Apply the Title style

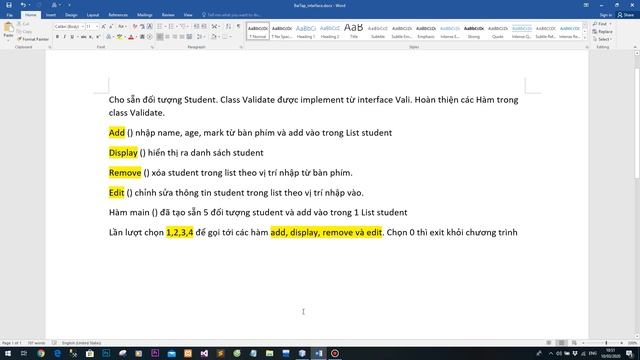(x=353, y=31)
